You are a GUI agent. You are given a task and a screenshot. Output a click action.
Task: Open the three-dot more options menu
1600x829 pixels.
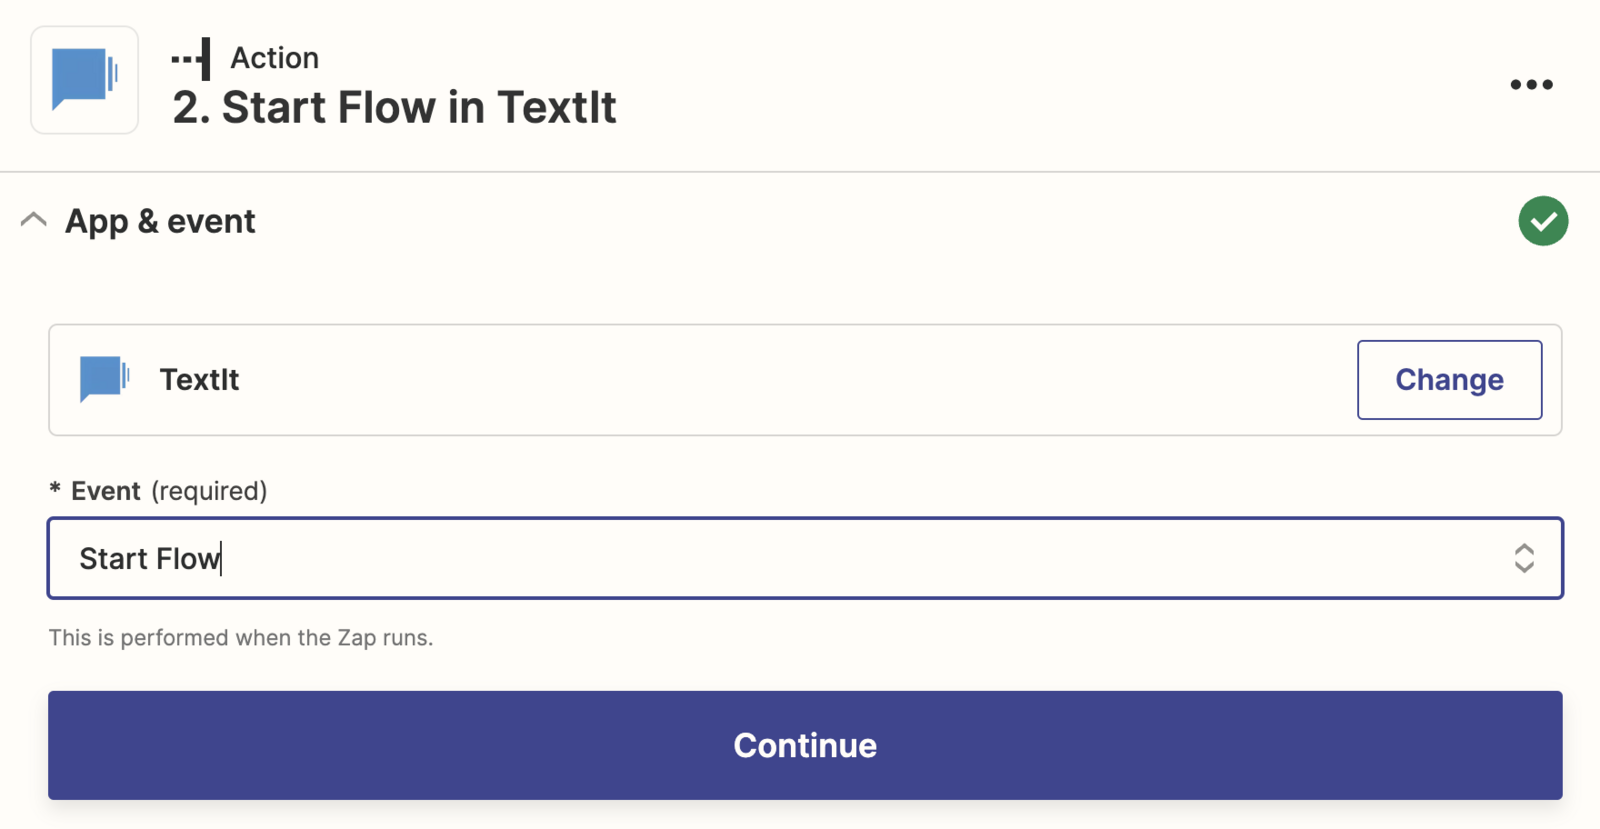click(1531, 84)
